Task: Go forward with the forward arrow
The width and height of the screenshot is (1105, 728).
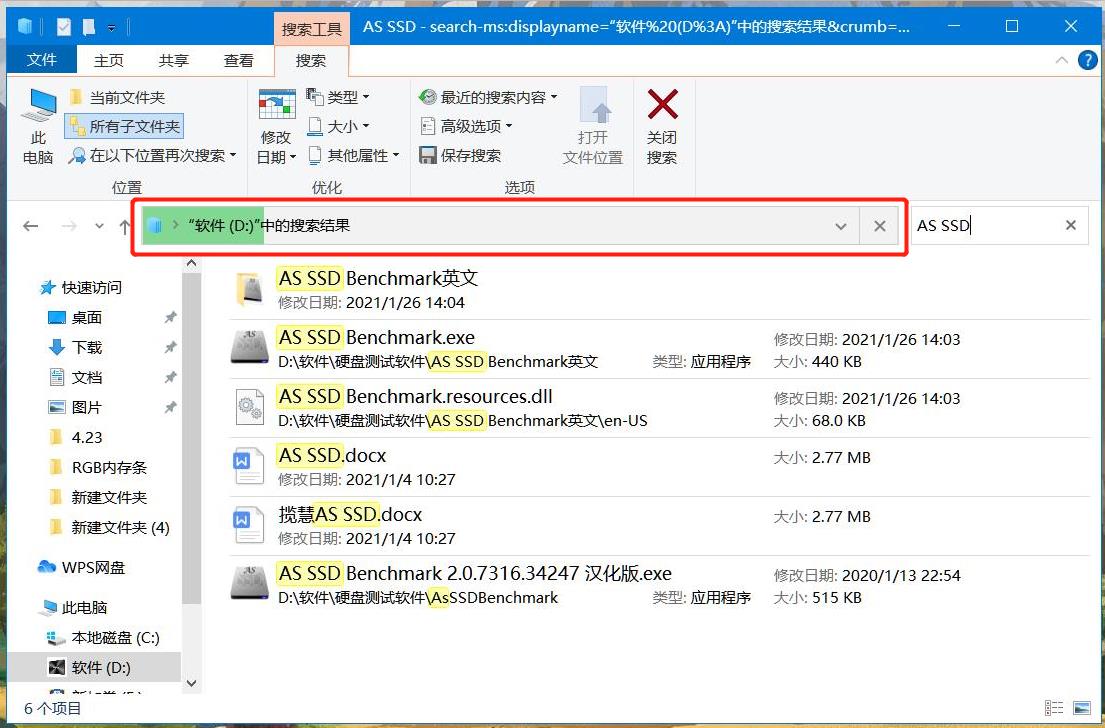Action: click(69, 226)
